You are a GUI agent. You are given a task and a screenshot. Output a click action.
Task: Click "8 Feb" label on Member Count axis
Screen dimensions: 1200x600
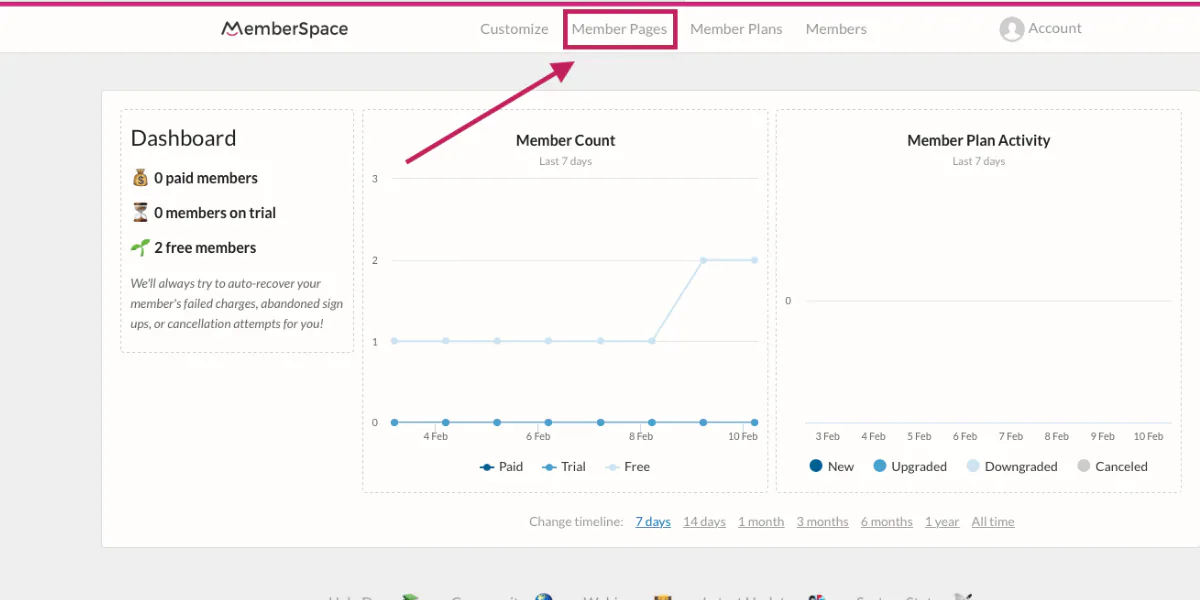tap(641, 436)
